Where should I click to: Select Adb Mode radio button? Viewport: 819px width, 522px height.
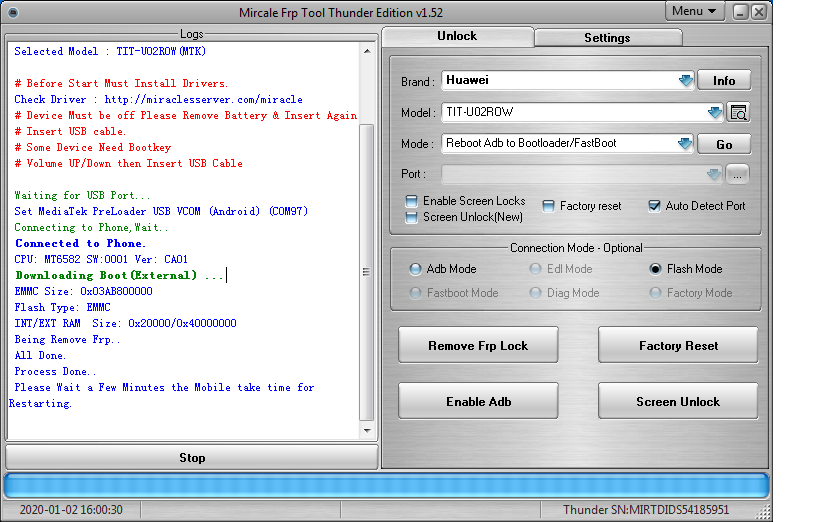pyautogui.click(x=415, y=269)
